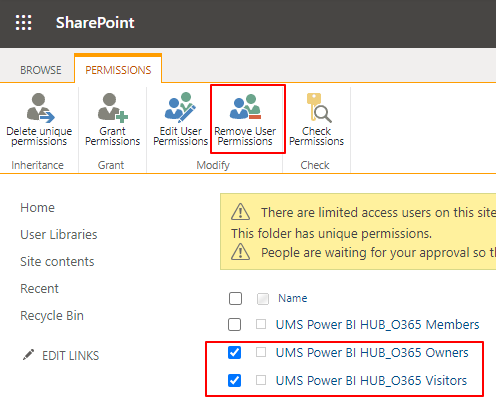Go to Home in the left navigation
The height and width of the screenshot is (410, 496).
pos(37,207)
